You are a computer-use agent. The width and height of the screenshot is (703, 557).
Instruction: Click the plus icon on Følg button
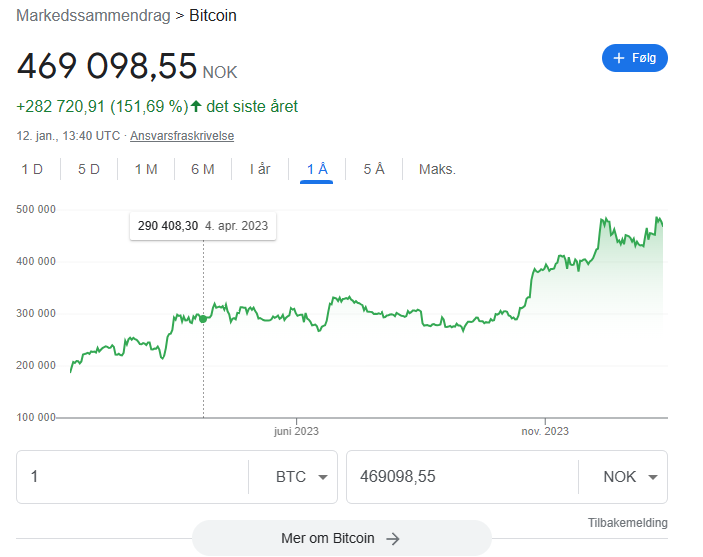point(619,58)
